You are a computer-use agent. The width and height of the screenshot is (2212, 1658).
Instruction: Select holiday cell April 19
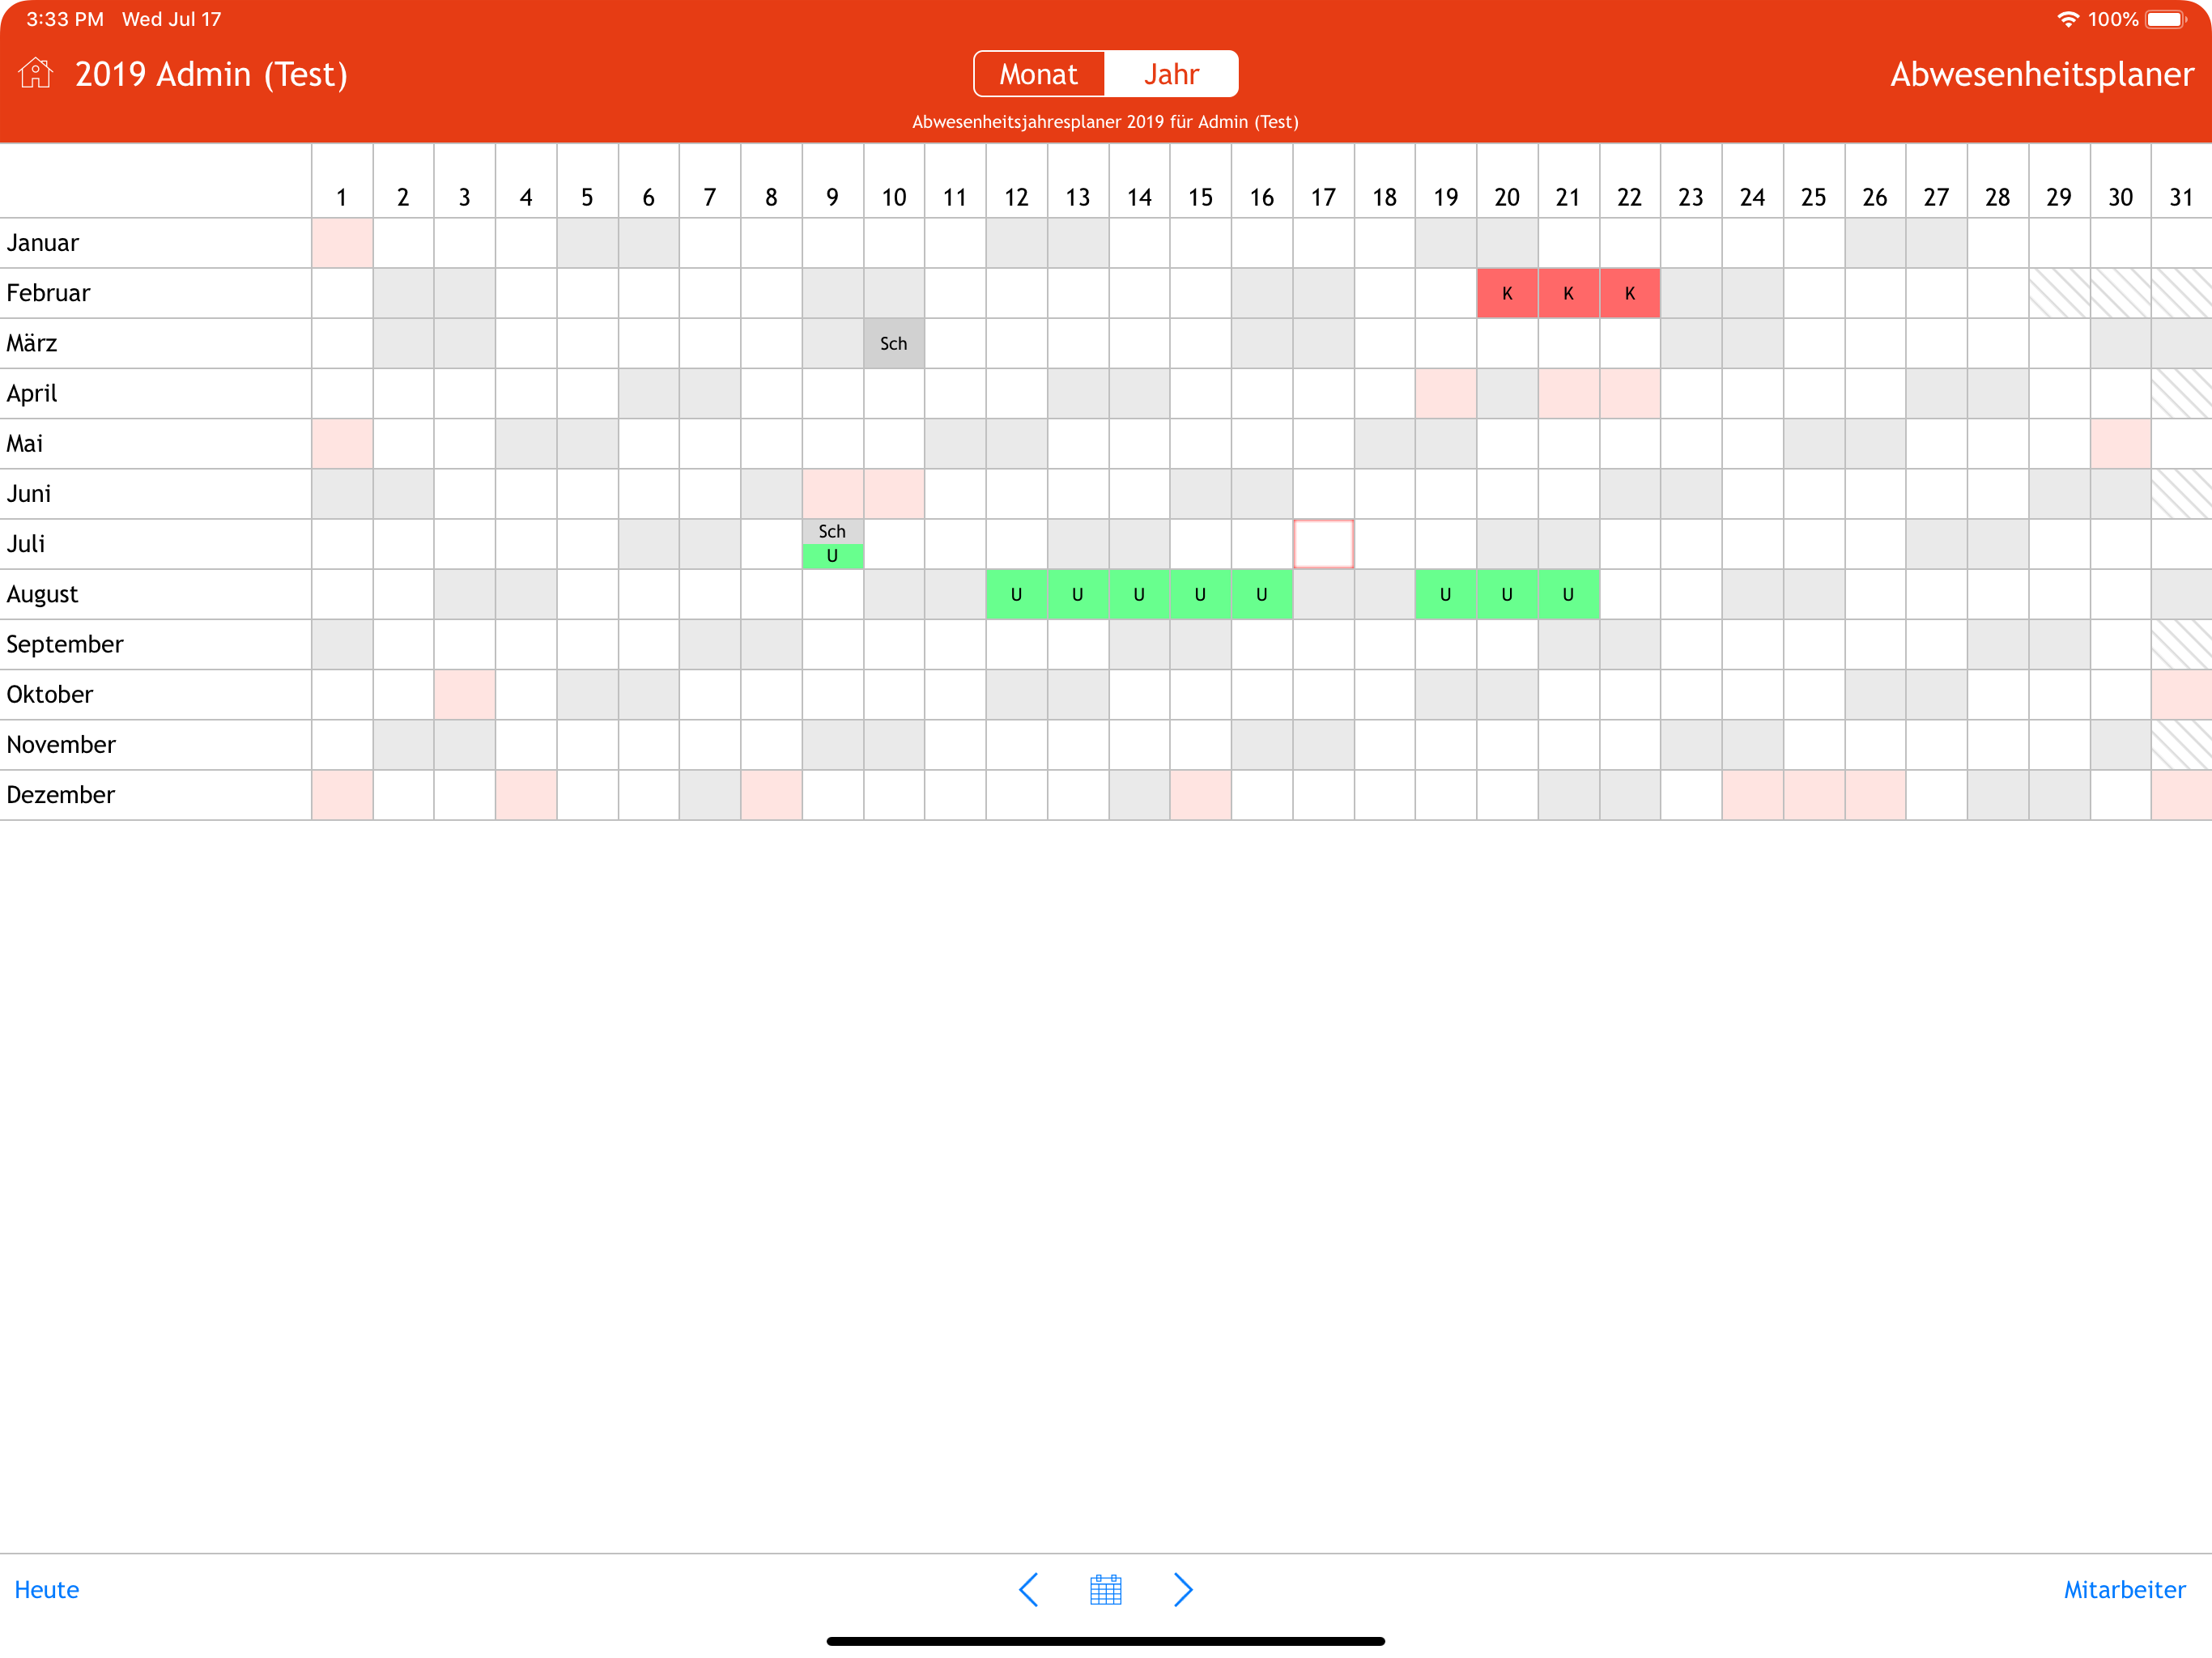click(x=1445, y=393)
